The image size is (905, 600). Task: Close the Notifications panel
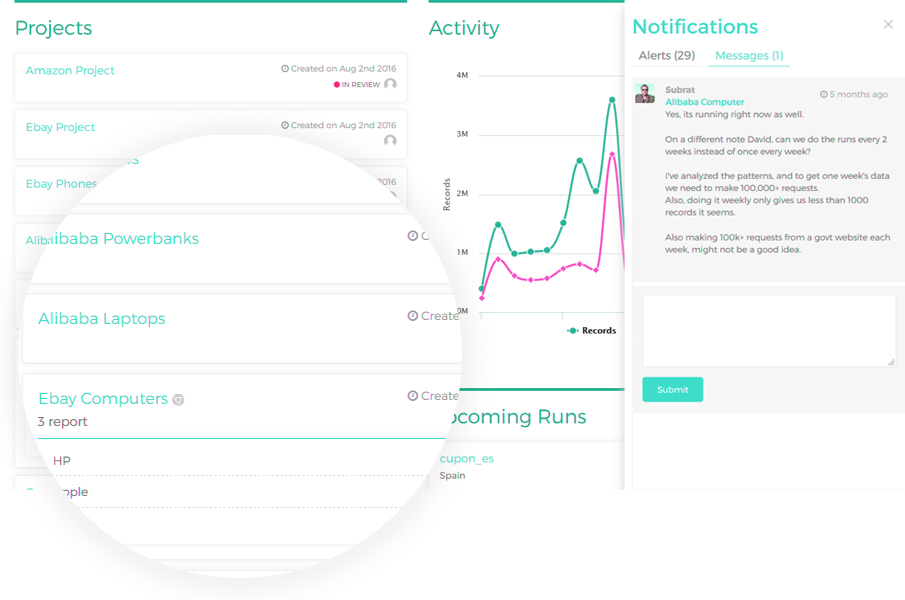pyautogui.click(x=888, y=24)
